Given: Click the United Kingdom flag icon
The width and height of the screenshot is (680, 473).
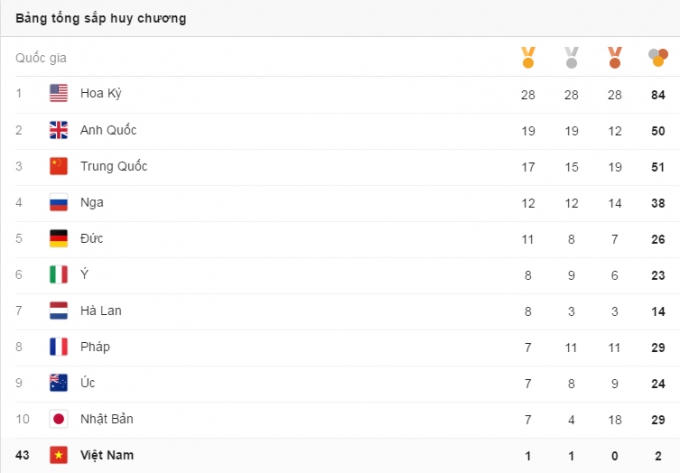Looking at the screenshot, I should pos(59,130).
